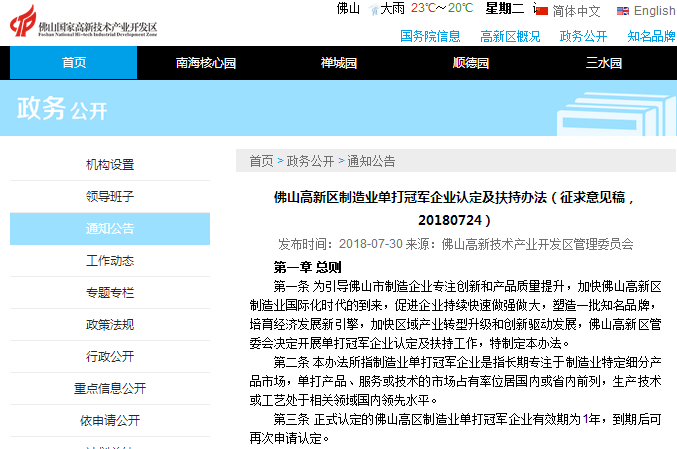This screenshot has height=449, width=677.
Task: Open 顺德园 navigation tab
Action: [x=471, y=63]
